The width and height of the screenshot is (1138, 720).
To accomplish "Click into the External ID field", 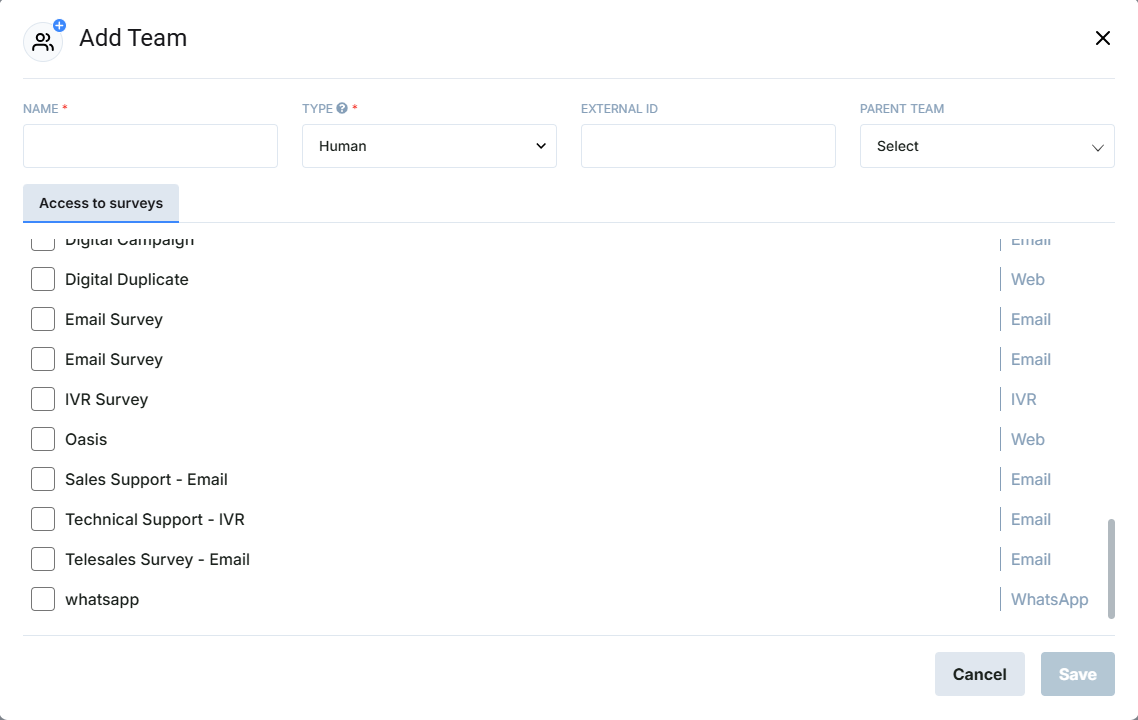I will tap(708, 146).
